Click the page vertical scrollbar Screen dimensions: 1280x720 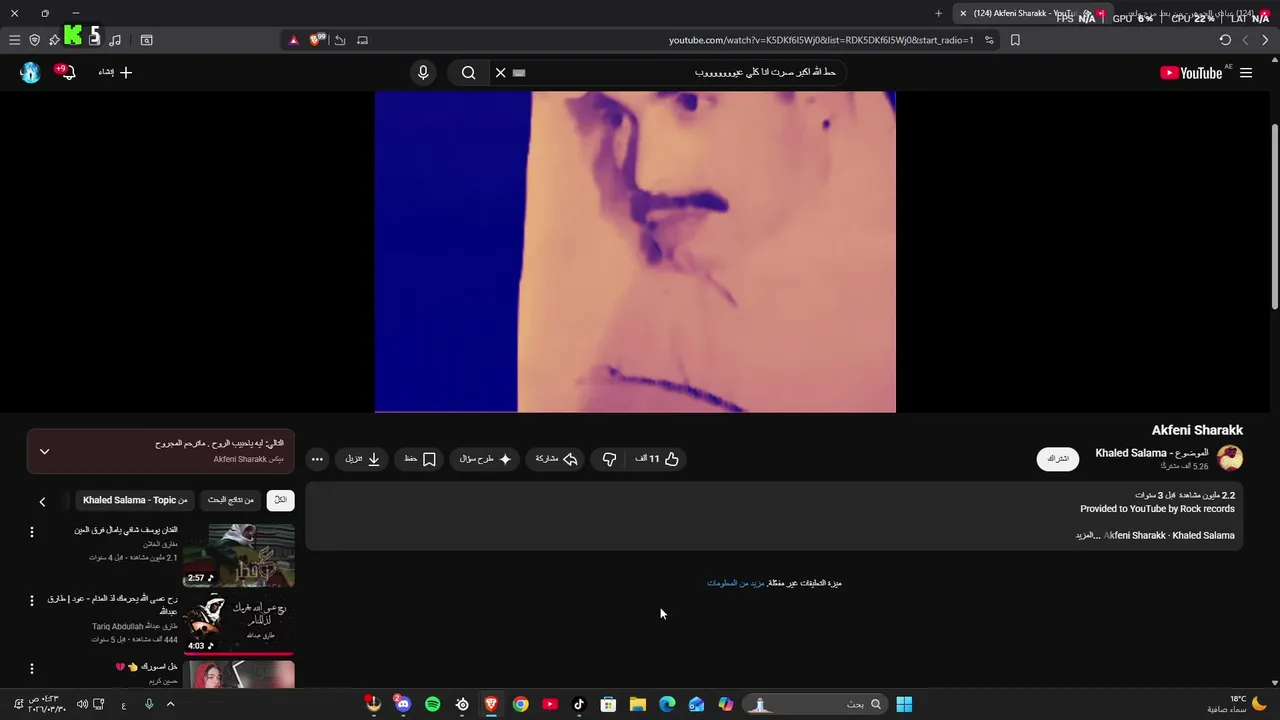pyautogui.click(x=1274, y=216)
